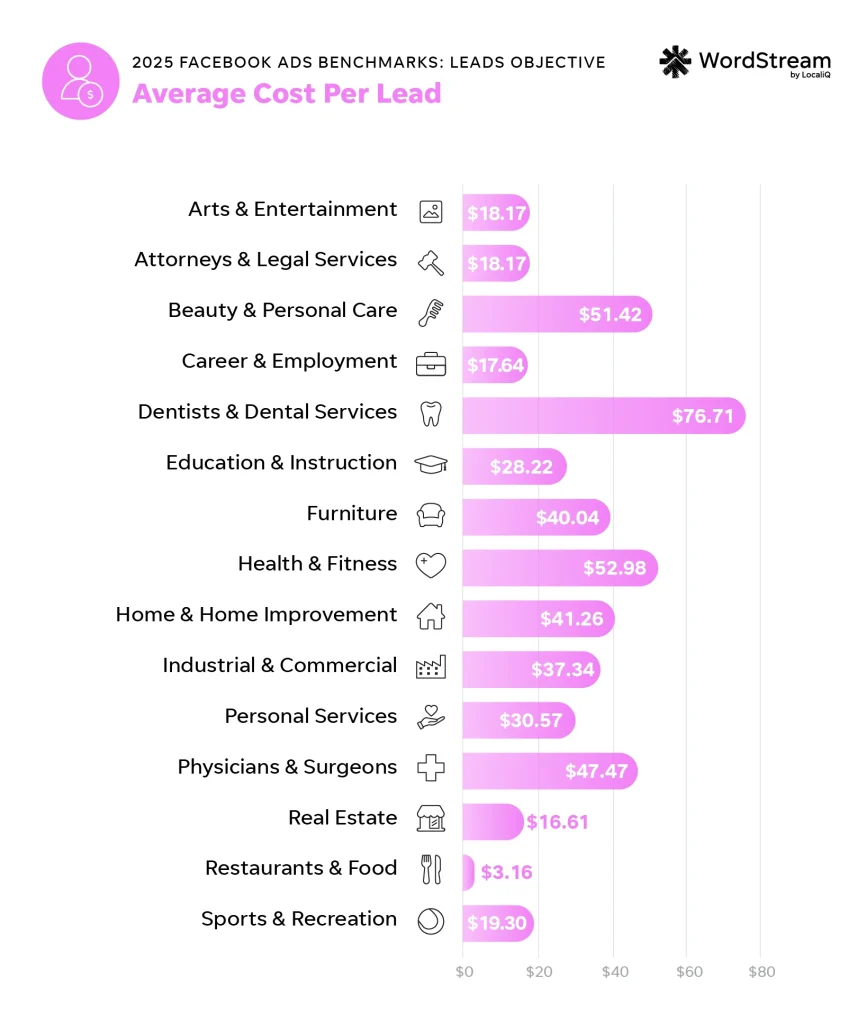
Task: Click the Restaurants fork and knife icon
Action: point(431,870)
